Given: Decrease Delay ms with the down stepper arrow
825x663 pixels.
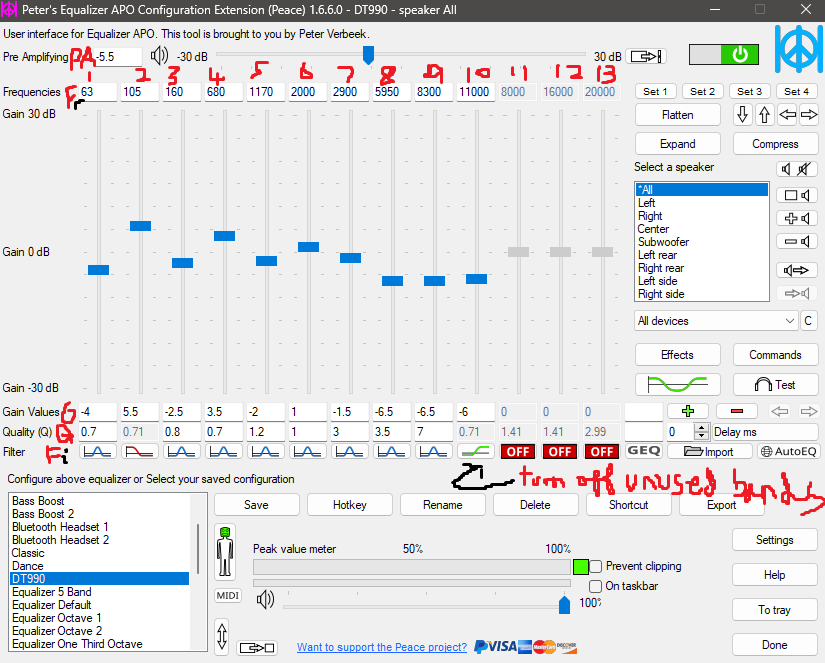Looking at the screenshot, I should (701, 436).
